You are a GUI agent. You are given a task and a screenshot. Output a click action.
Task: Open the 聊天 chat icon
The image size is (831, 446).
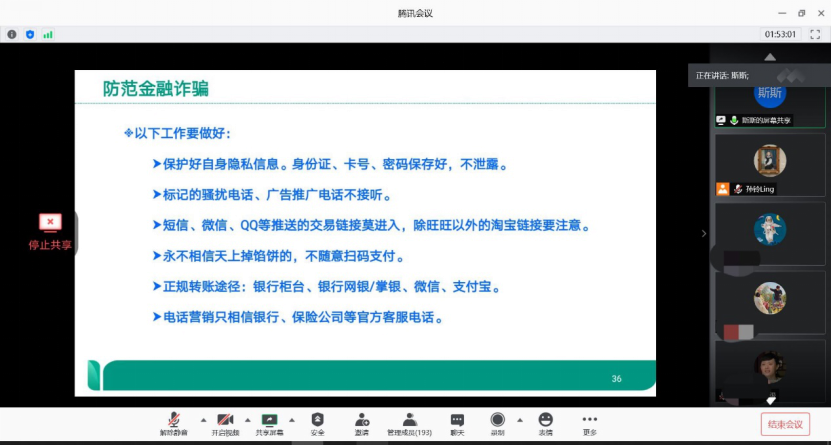tap(457, 420)
